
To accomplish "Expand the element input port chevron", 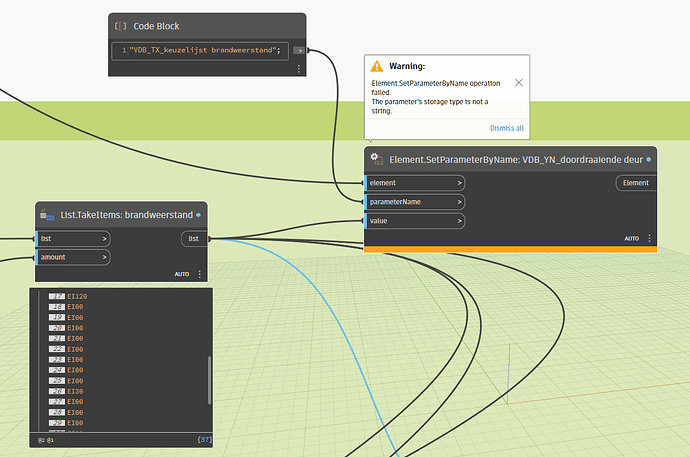I will [459, 183].
